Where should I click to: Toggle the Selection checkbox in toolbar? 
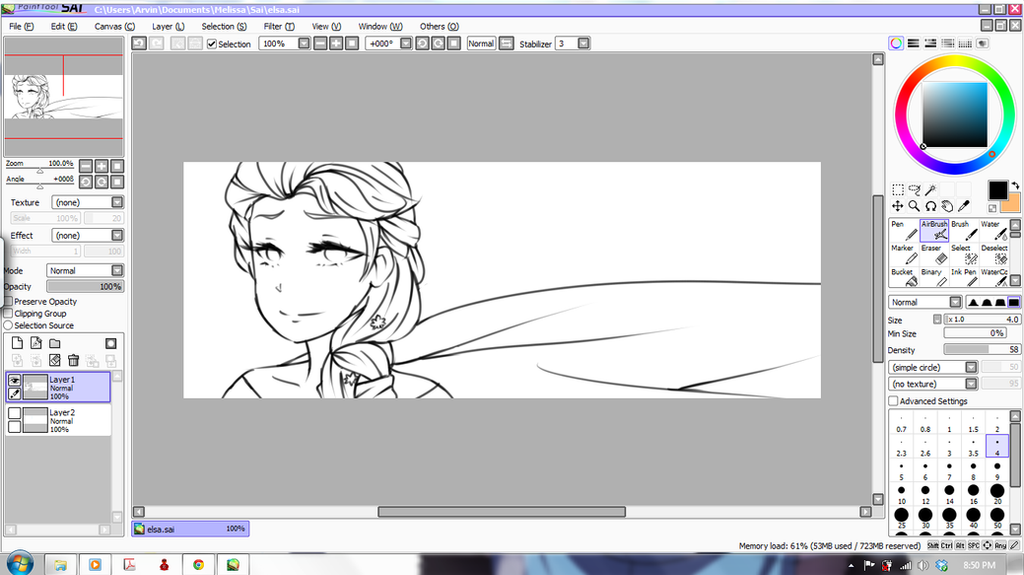(x=212, y=44)
